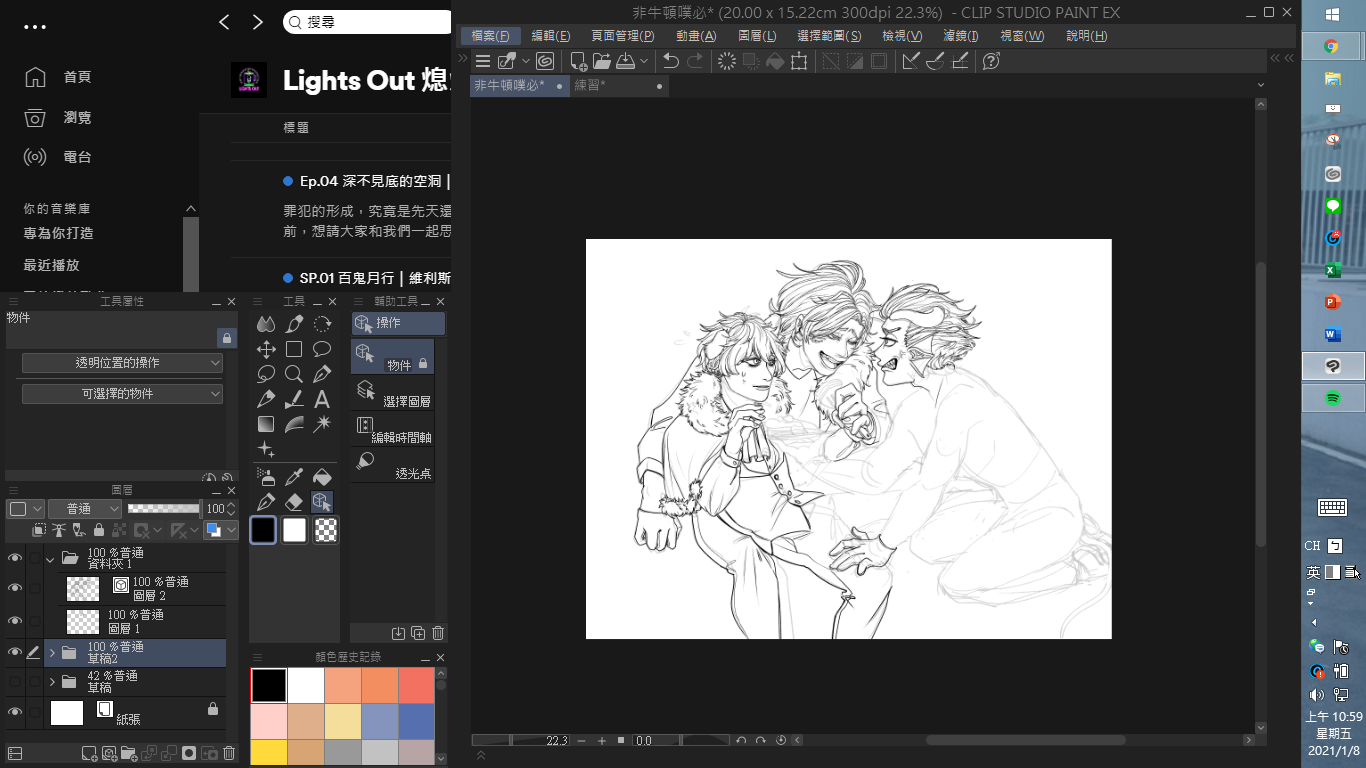The width and height of the screenshot is (1366, 768).
Task: Expand 42% 草稿 folder
Action: pyautogui.click(x=52, y=682)
